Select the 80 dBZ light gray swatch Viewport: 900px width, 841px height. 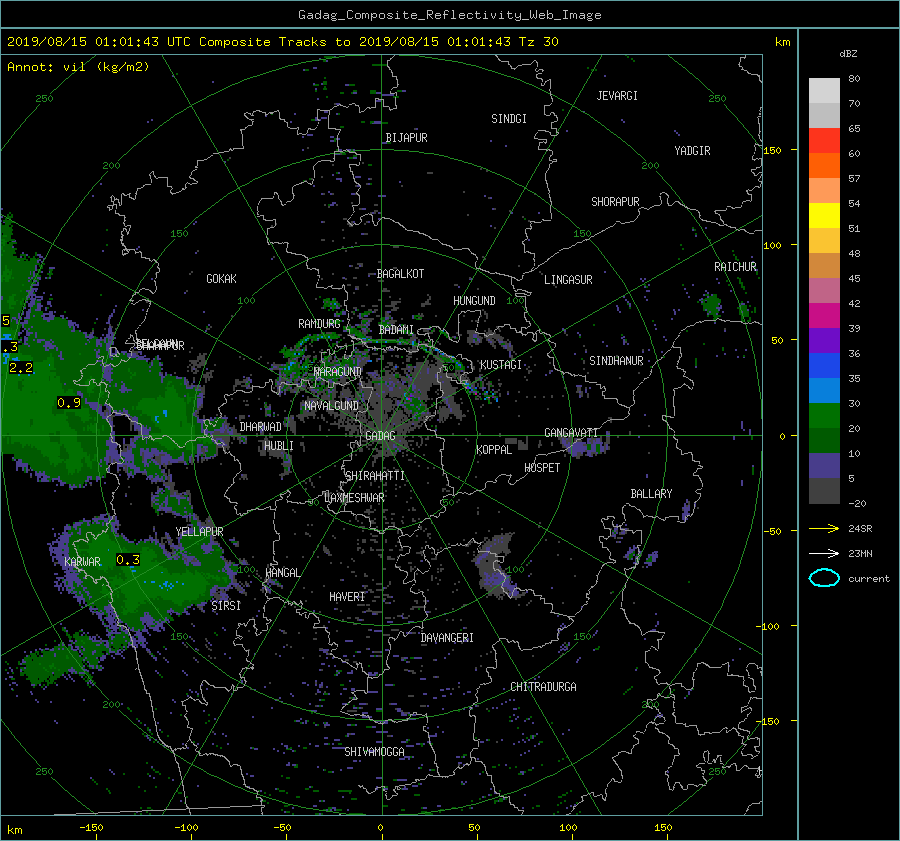(824, 90)
